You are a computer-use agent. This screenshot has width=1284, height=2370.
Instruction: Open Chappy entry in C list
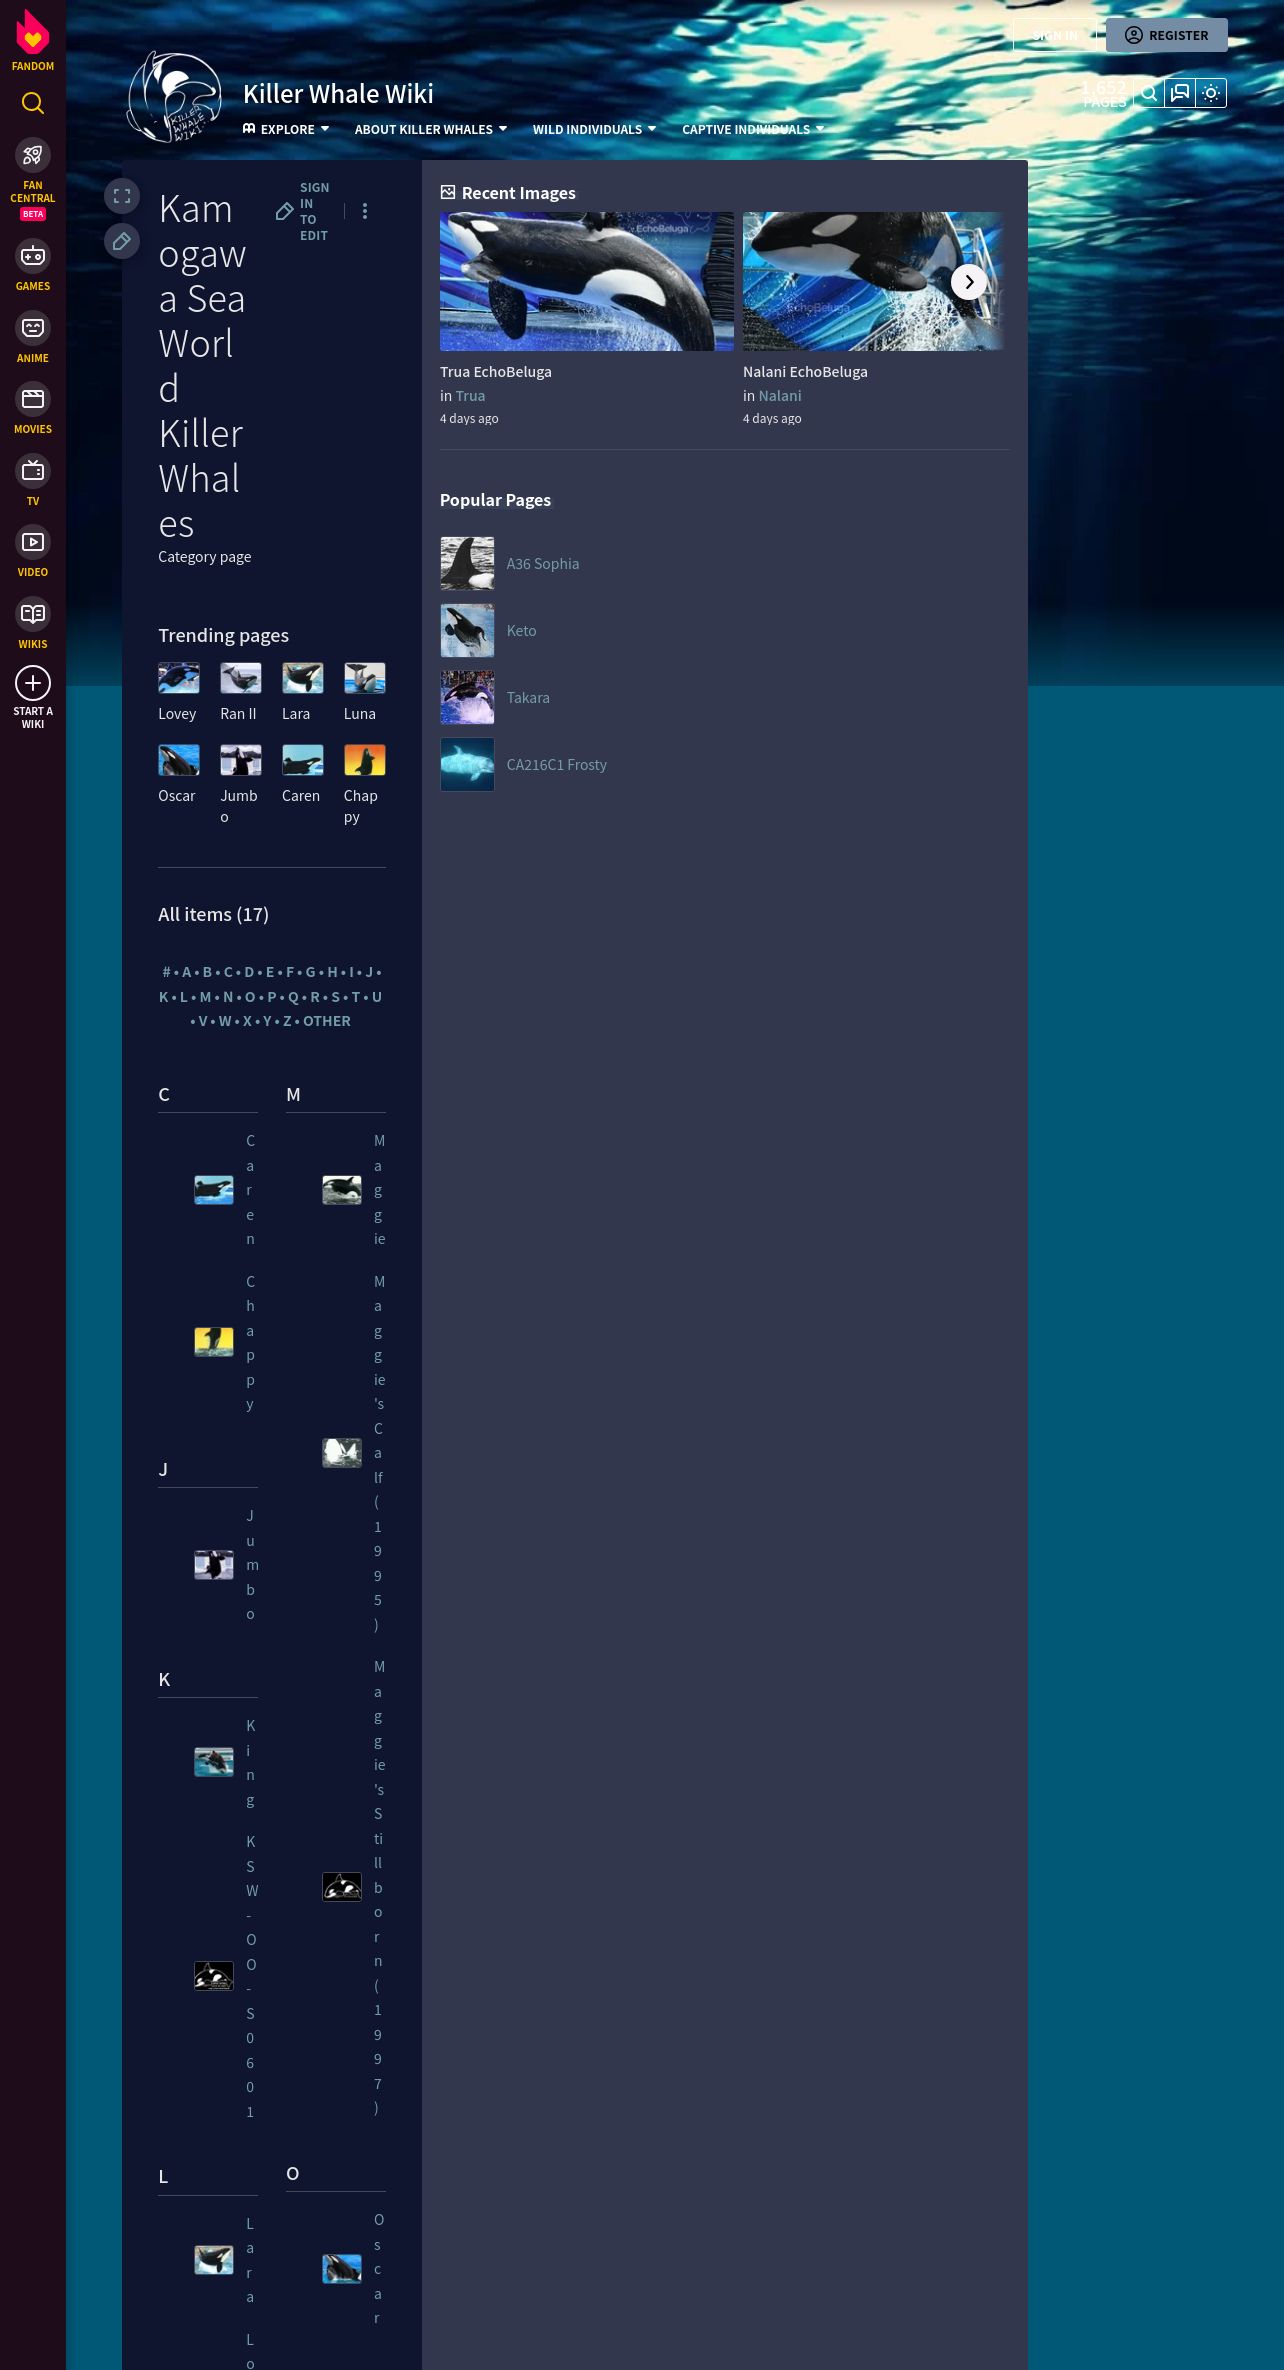tap(250, 1343)
